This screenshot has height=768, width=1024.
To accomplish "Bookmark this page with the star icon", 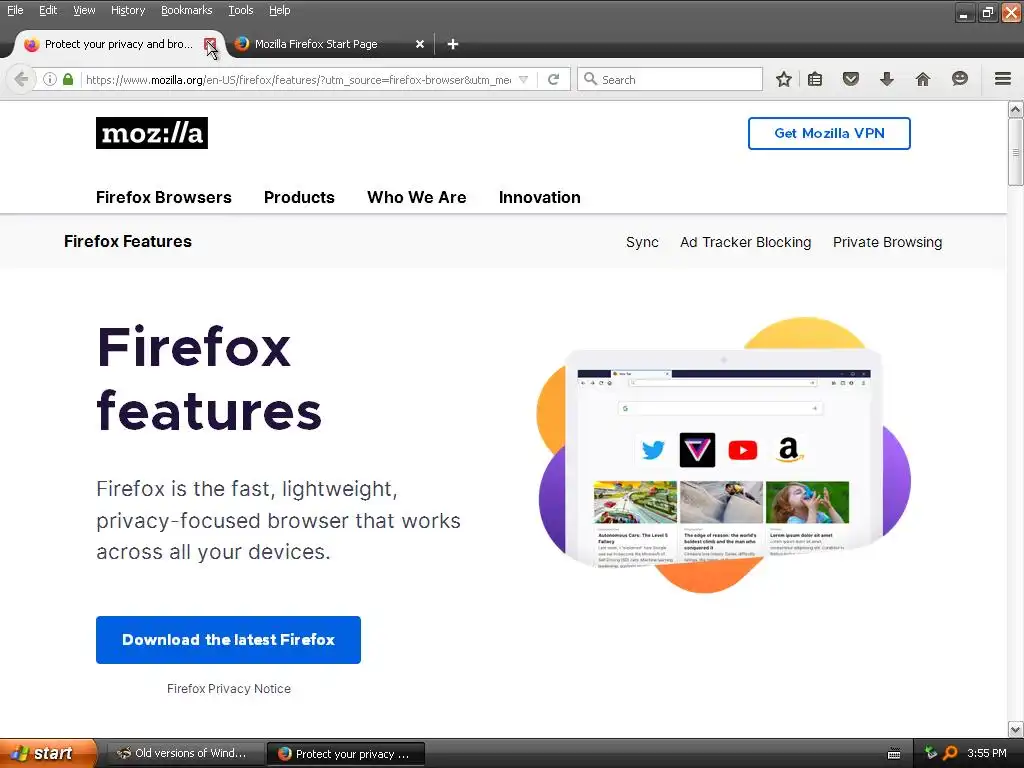I will [x=784, y=80].
